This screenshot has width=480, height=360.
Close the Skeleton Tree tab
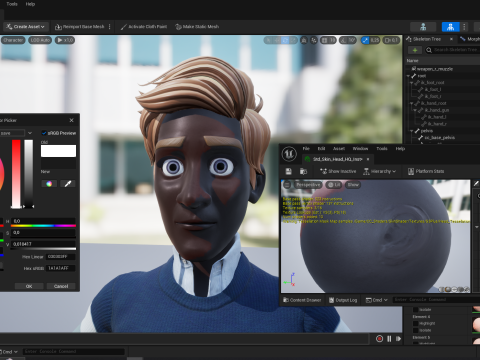click(451, 39)
